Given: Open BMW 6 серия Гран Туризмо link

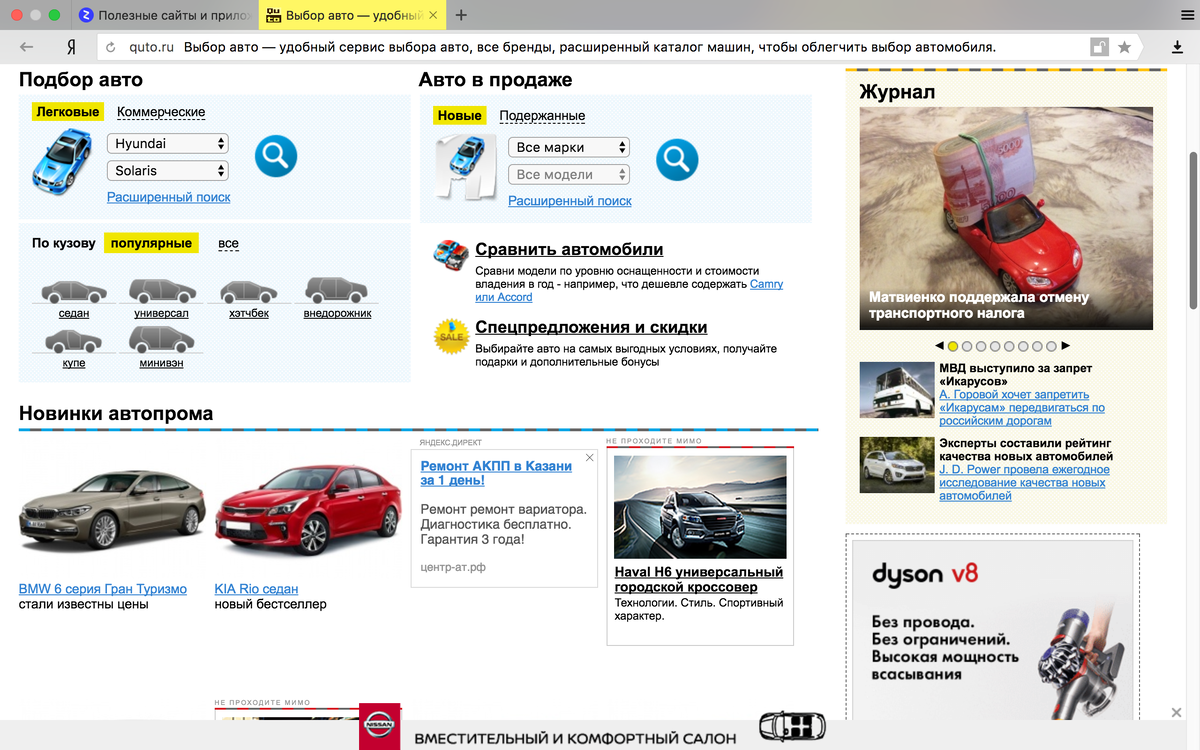Looking at the screenshot, I should point(103,589).
